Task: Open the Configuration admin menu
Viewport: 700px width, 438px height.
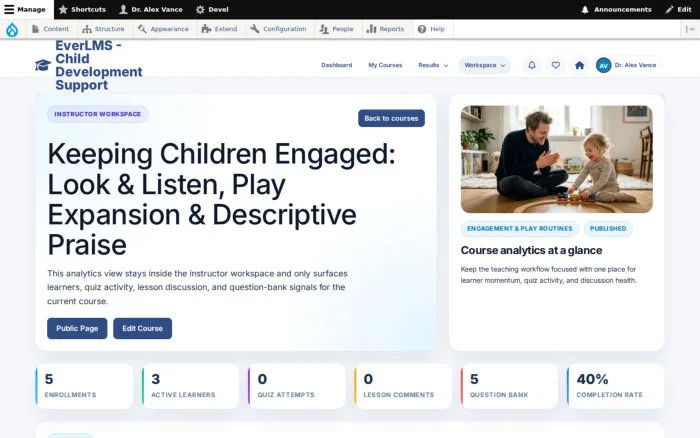Action: click(x=278, y=29)
